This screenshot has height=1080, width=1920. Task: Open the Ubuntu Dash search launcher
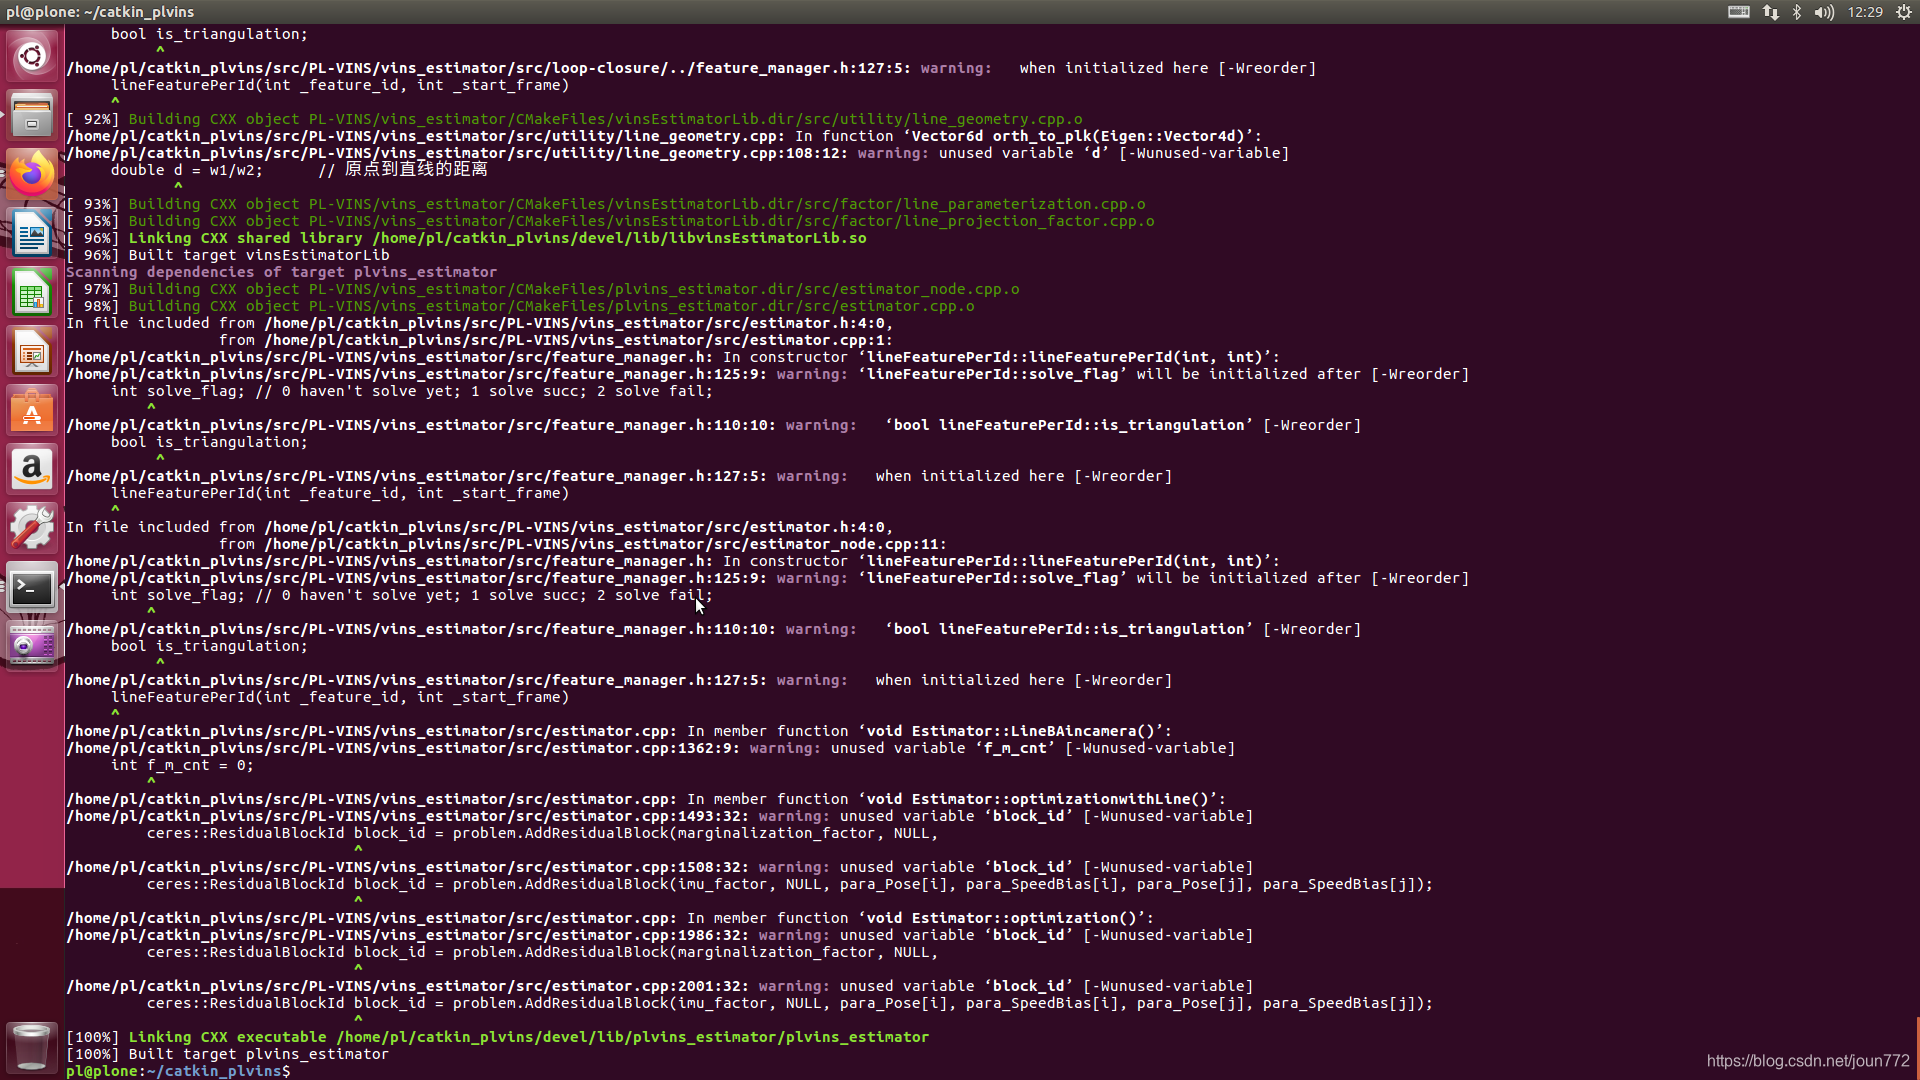[x=32, y=56]
